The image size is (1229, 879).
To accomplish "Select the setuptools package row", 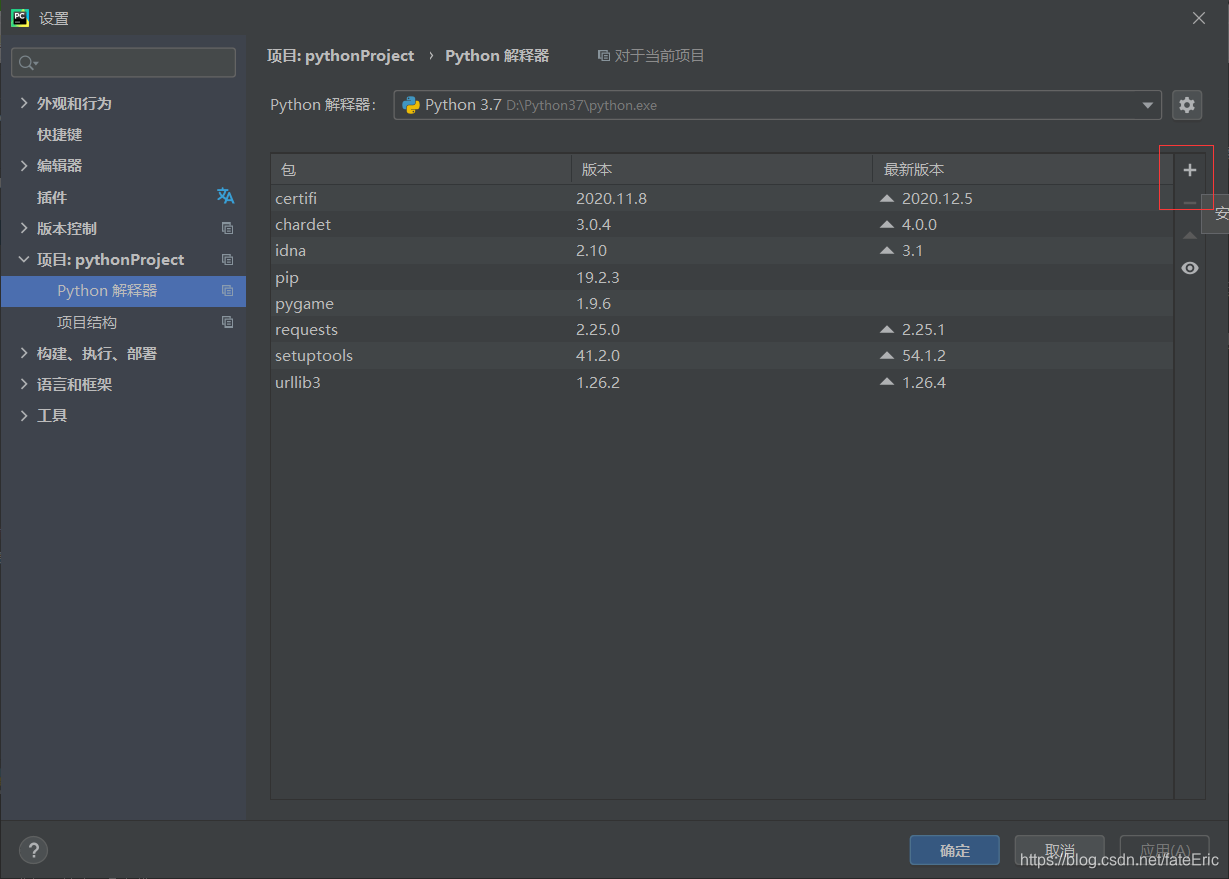I will 722,355.
